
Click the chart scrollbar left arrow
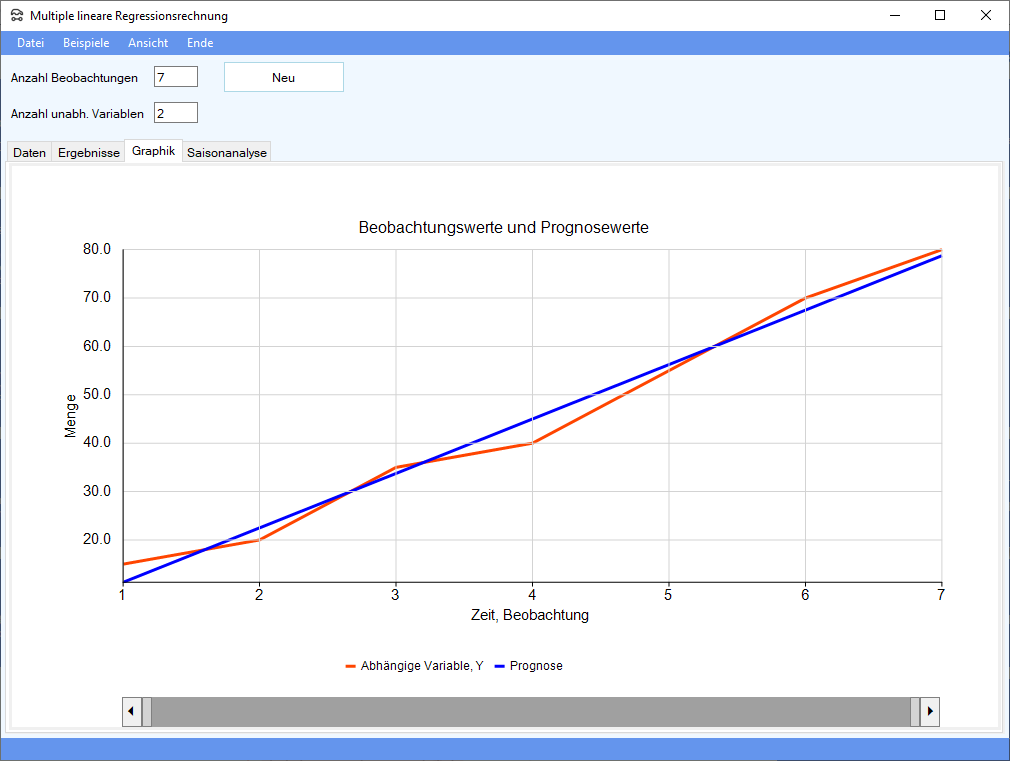tap(131, 712)
